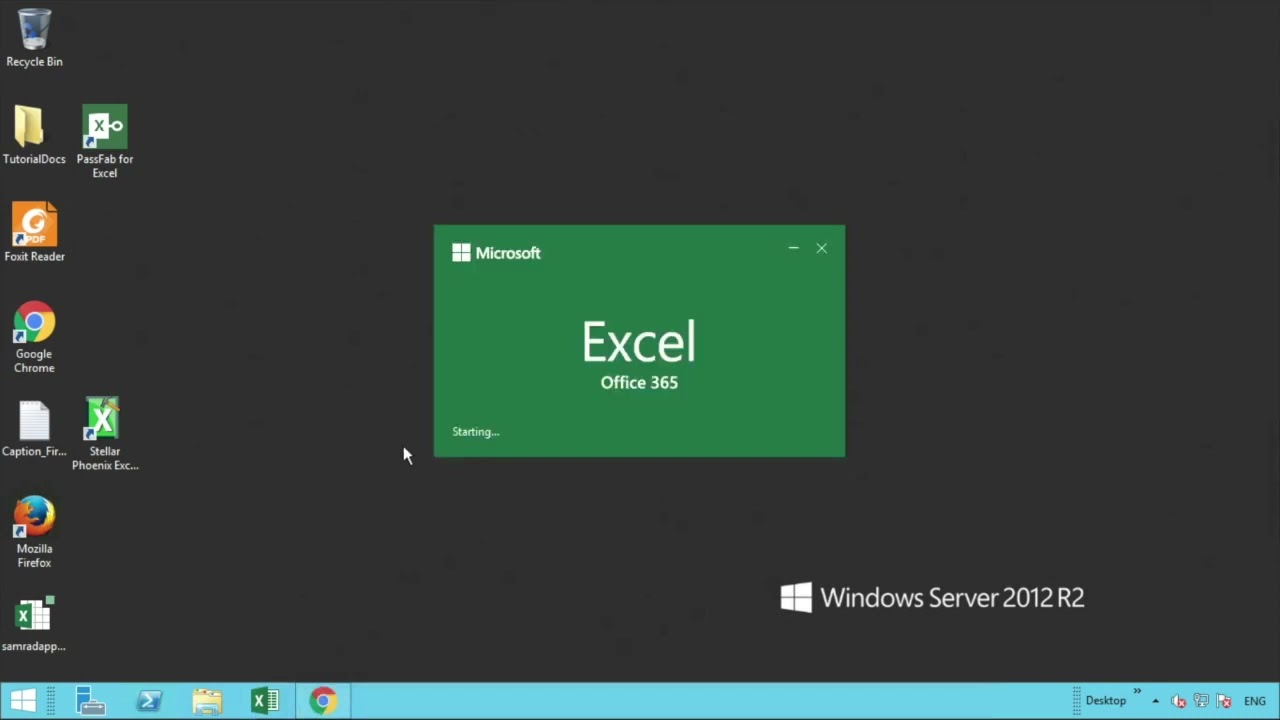Select the TutorialDocs folder on desktop
Screen dimensions: 1280x720
[x=34, y=135]
